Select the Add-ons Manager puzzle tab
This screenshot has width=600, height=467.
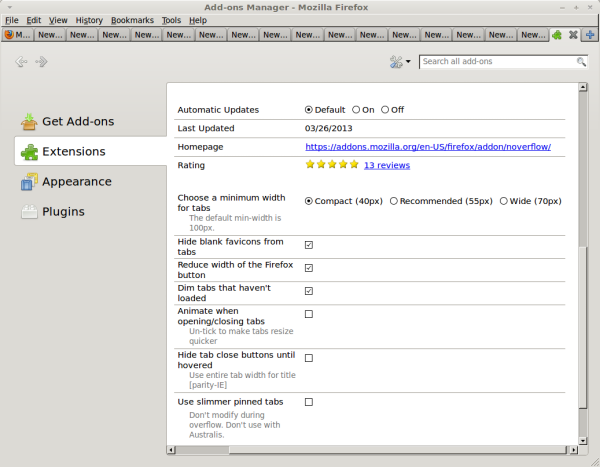(x=557, y=35)
